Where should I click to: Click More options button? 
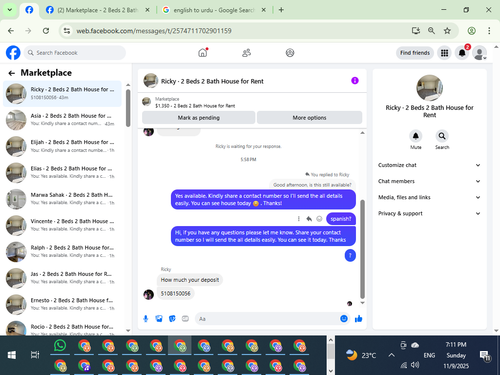(x=309, y=118)
